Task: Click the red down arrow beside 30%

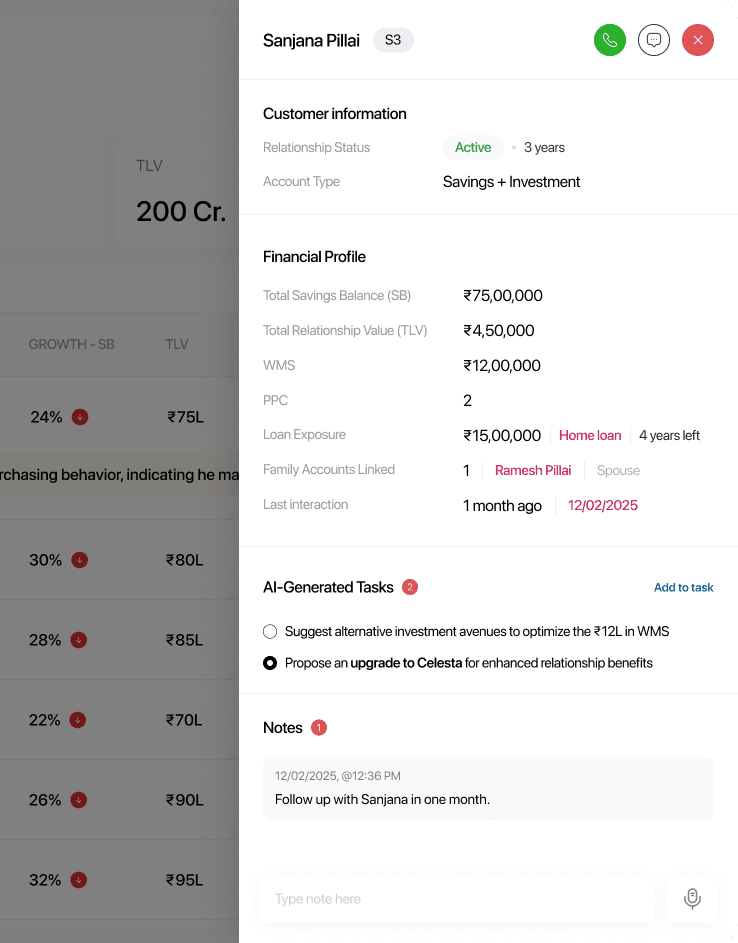Action: tap(80, 560)
